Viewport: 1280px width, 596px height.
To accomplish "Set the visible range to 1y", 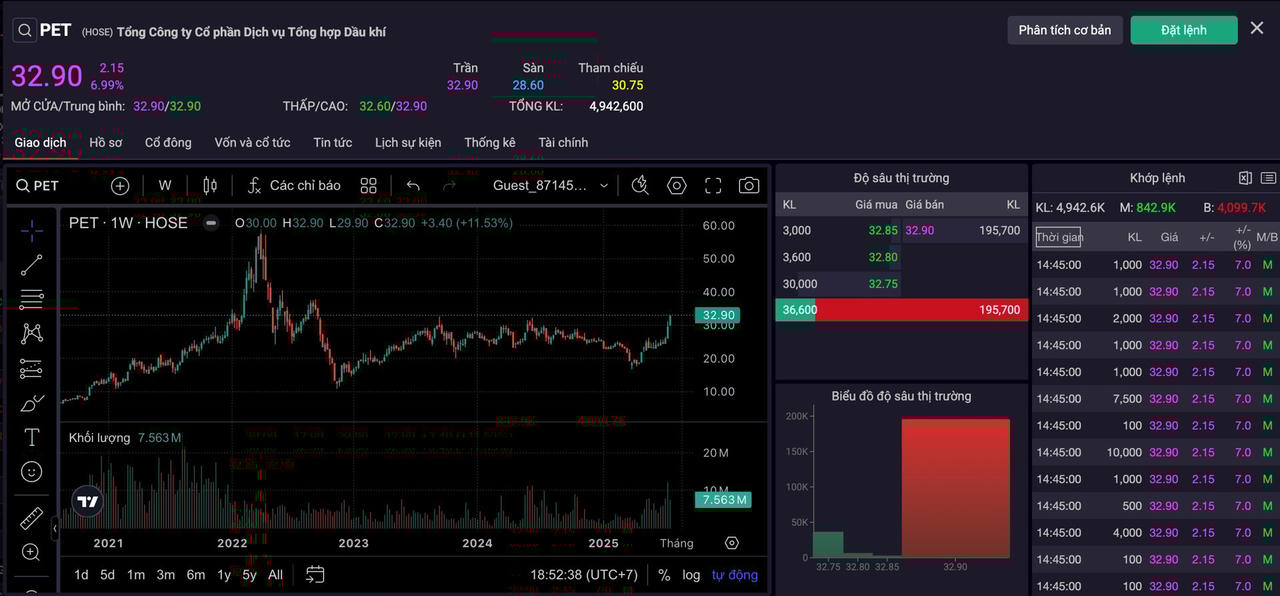I will tap(223, 575).
